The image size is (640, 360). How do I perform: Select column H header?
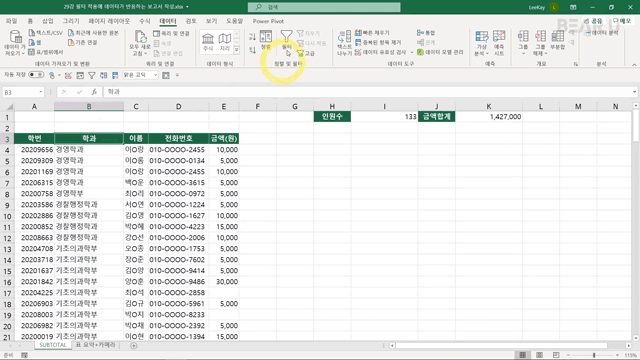point(332,107)
